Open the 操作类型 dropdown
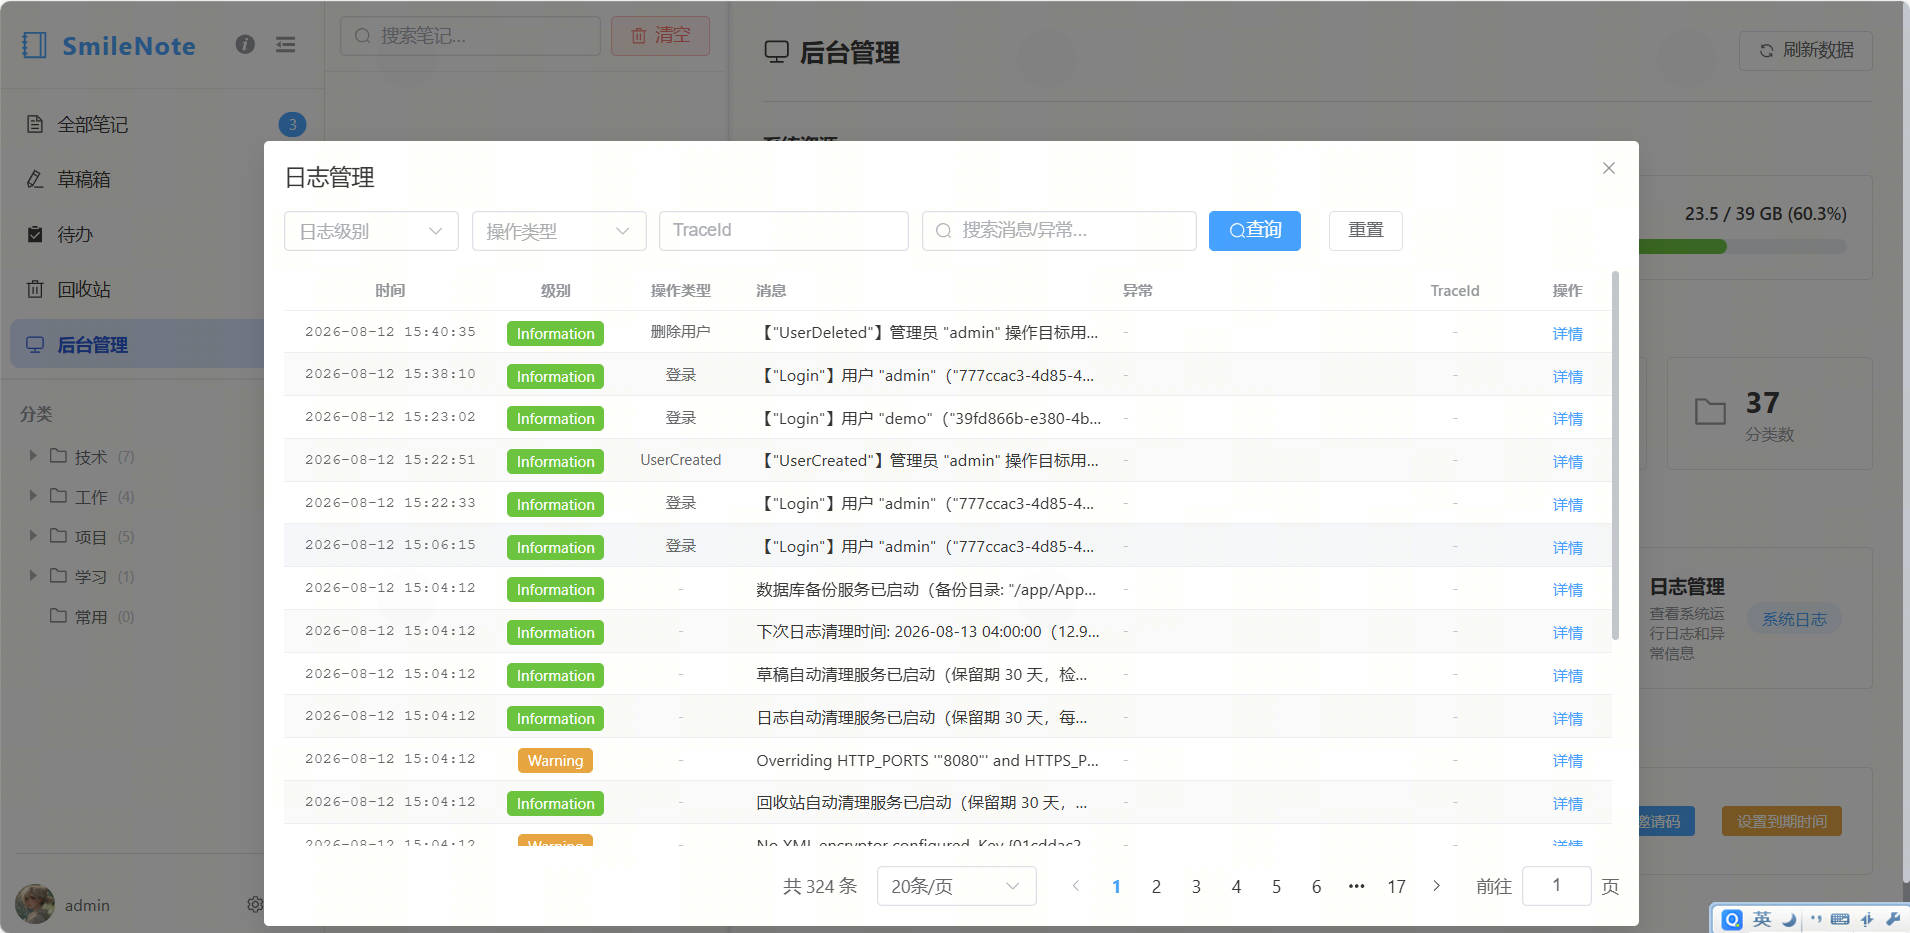 point(559,231)
